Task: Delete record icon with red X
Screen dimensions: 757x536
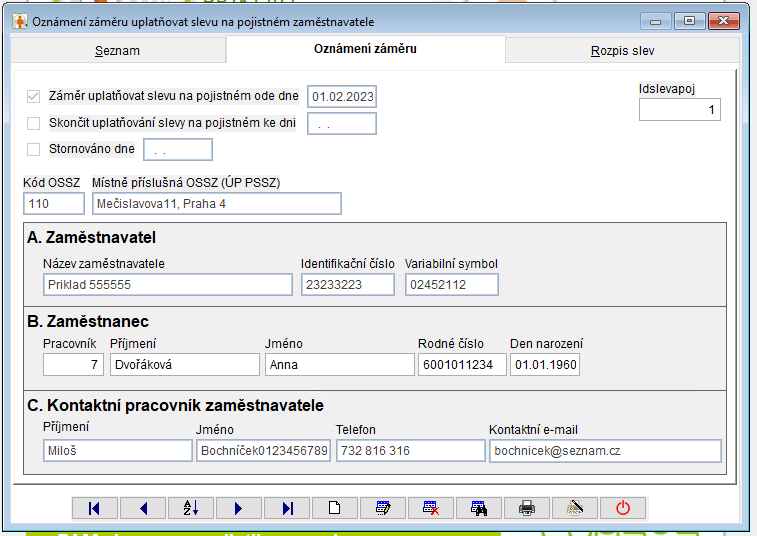Action: (x=431, y=508)
